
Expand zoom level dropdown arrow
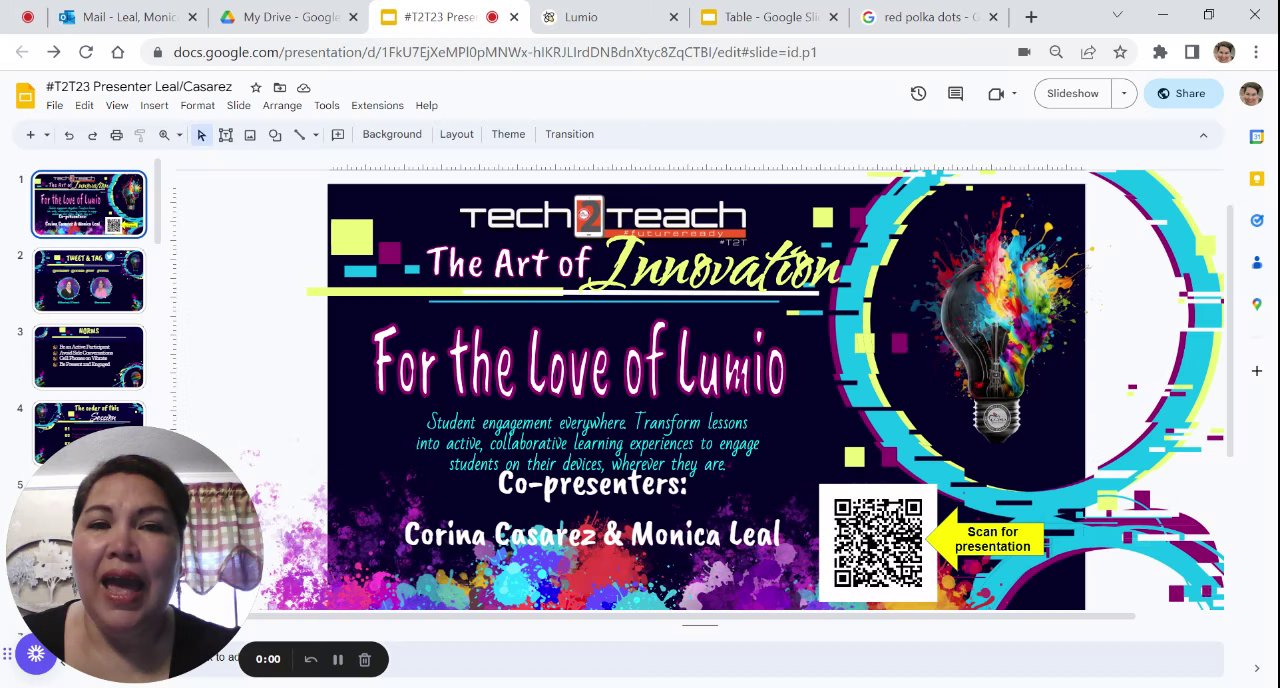179,135
